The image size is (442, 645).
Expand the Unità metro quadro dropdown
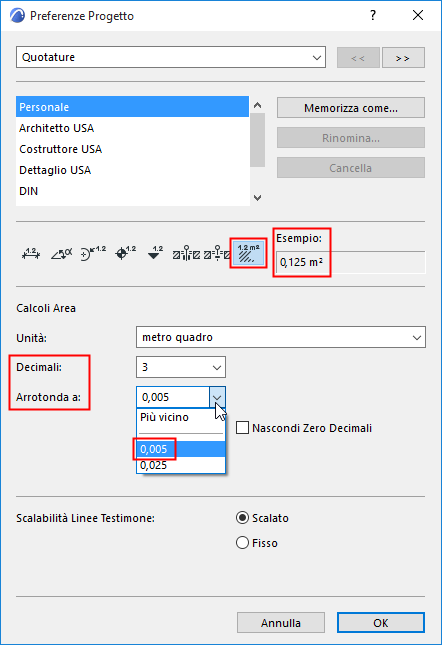281,337
